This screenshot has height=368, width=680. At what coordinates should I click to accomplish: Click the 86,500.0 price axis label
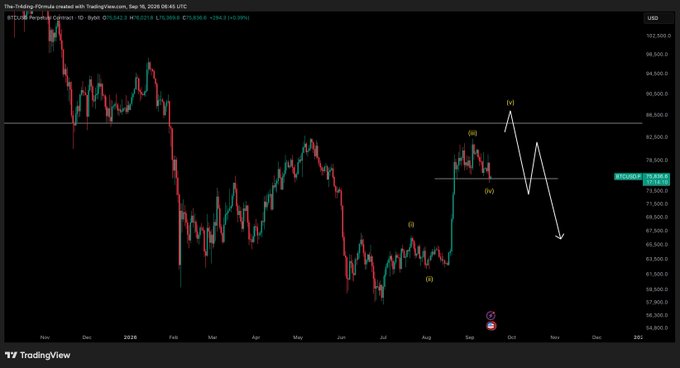coord(658,115)
